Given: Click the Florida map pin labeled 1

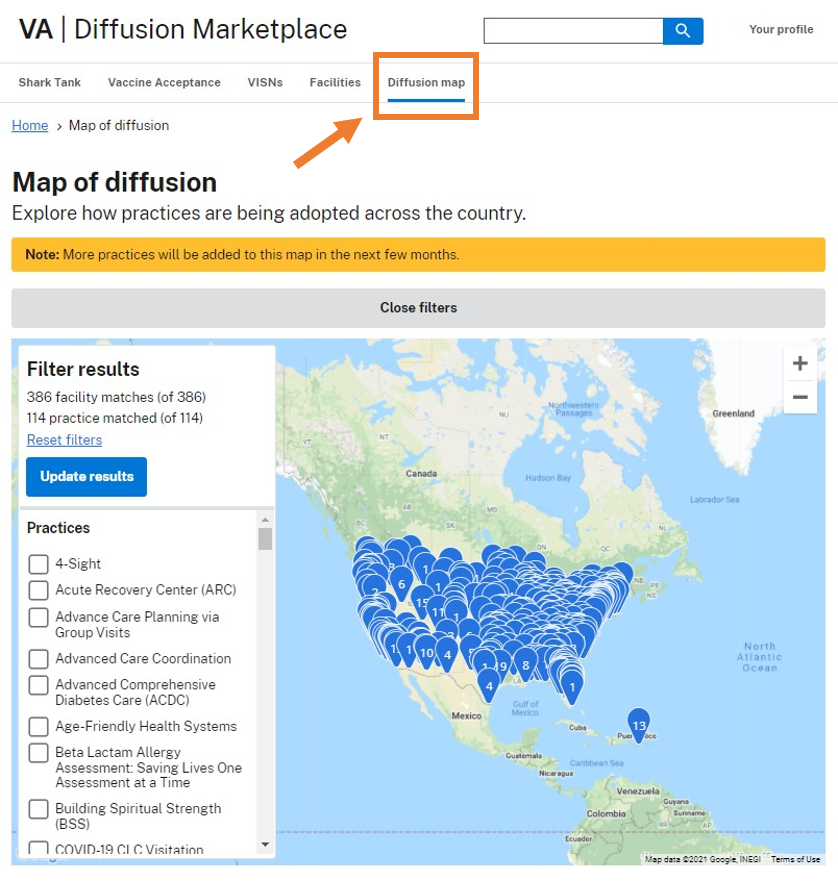Looking at the screenshot, I should (x=572, y=687).
